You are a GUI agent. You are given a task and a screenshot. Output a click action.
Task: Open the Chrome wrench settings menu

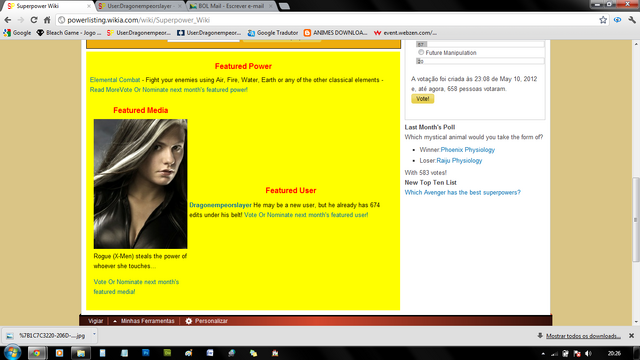pos(632,20)
